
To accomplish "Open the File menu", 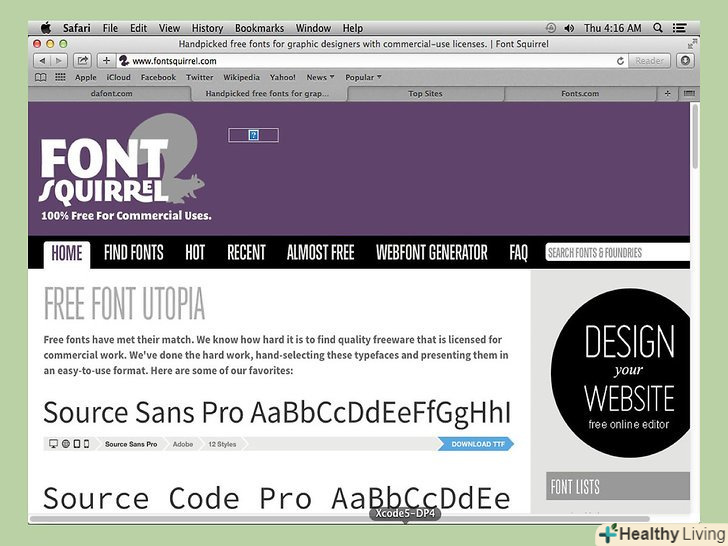I will pos(110,28).
